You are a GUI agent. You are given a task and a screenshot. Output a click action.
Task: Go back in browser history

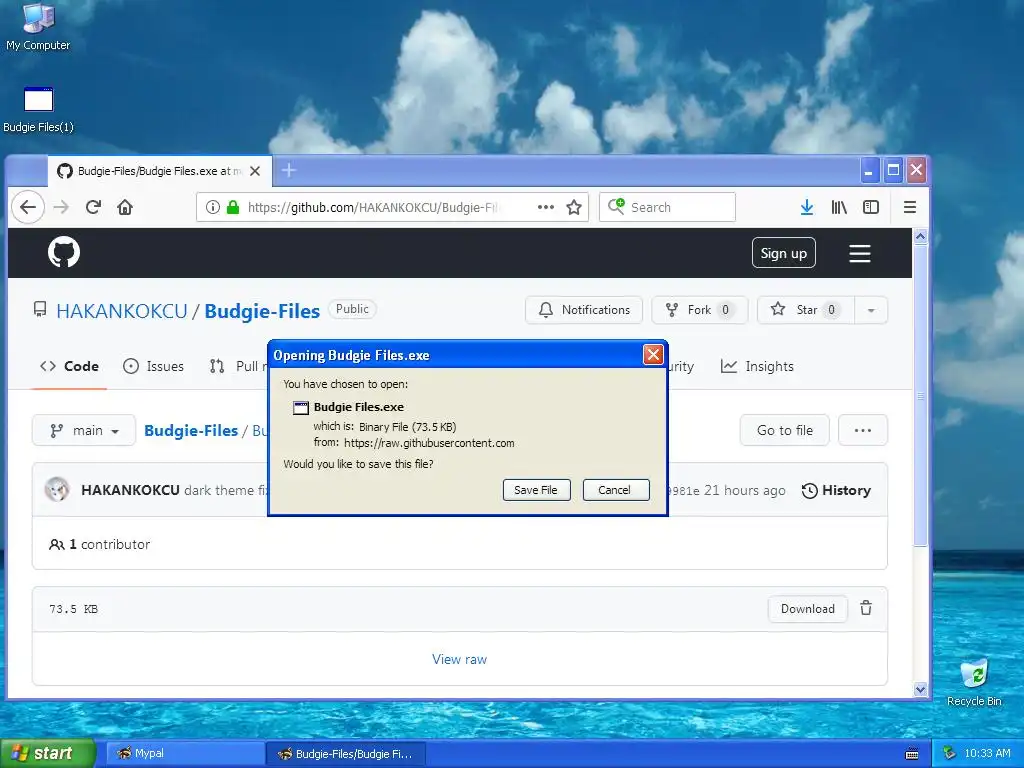pos(27,208)
